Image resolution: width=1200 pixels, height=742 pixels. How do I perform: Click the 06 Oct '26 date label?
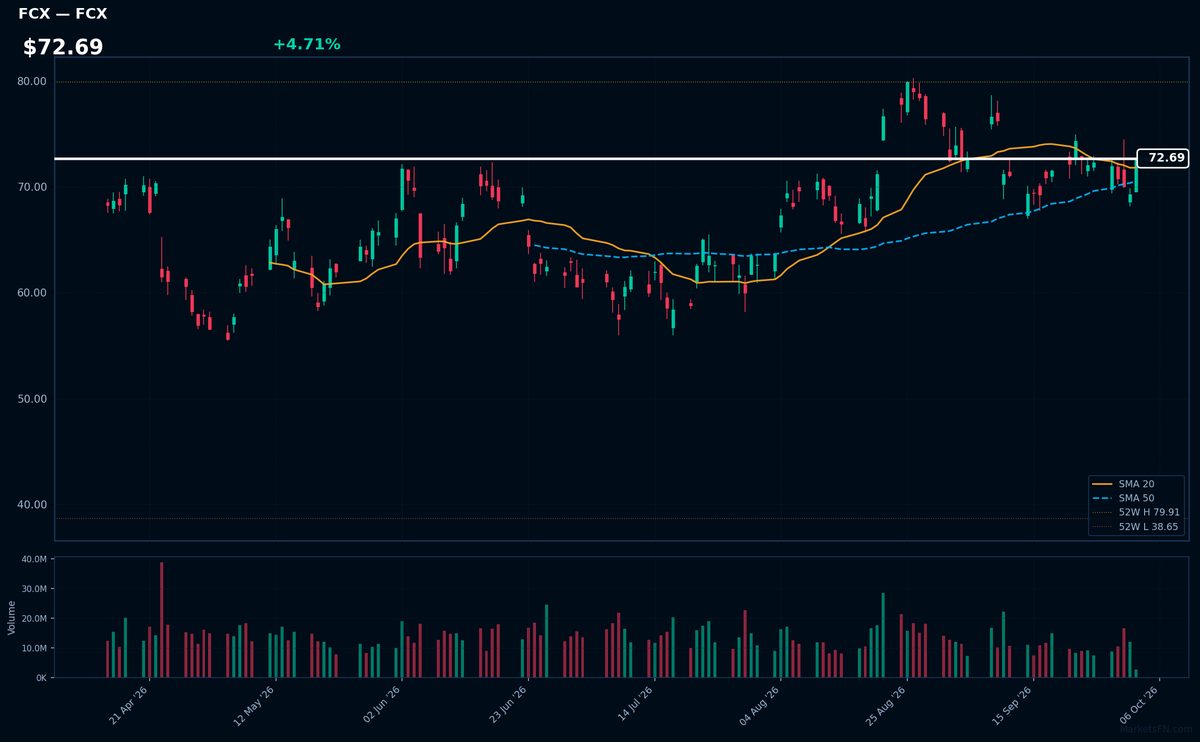pyautogui.click(x=1141, y=705)
